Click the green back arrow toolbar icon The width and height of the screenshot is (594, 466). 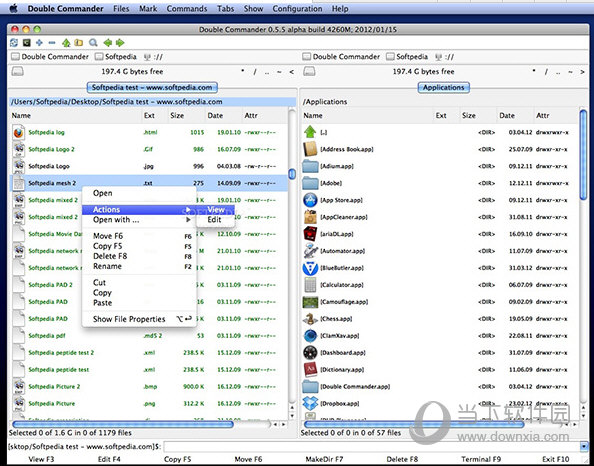[x=108, y=43]
